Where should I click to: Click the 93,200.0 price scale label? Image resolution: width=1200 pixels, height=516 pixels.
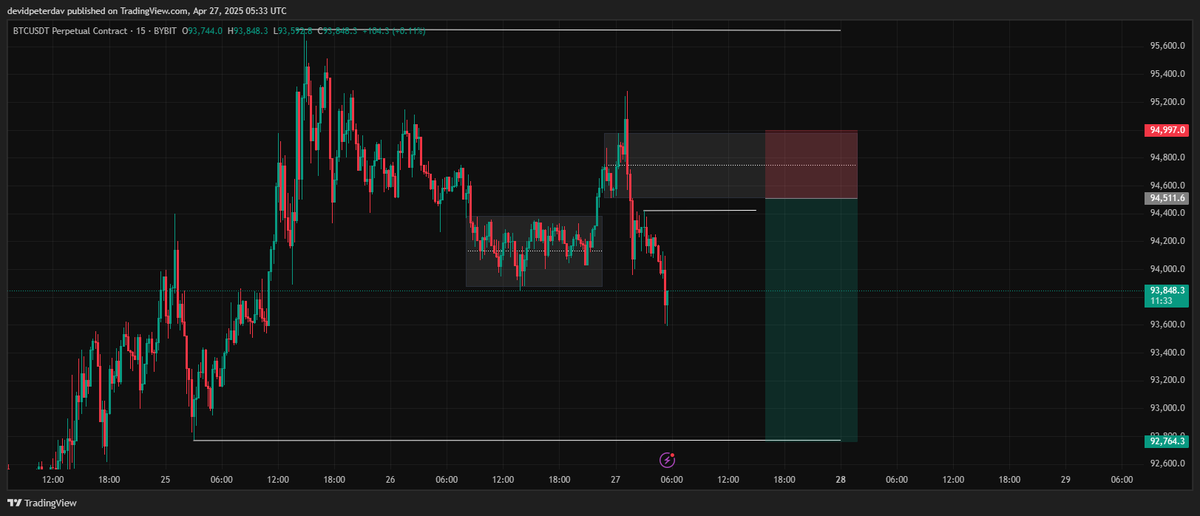1168,380
